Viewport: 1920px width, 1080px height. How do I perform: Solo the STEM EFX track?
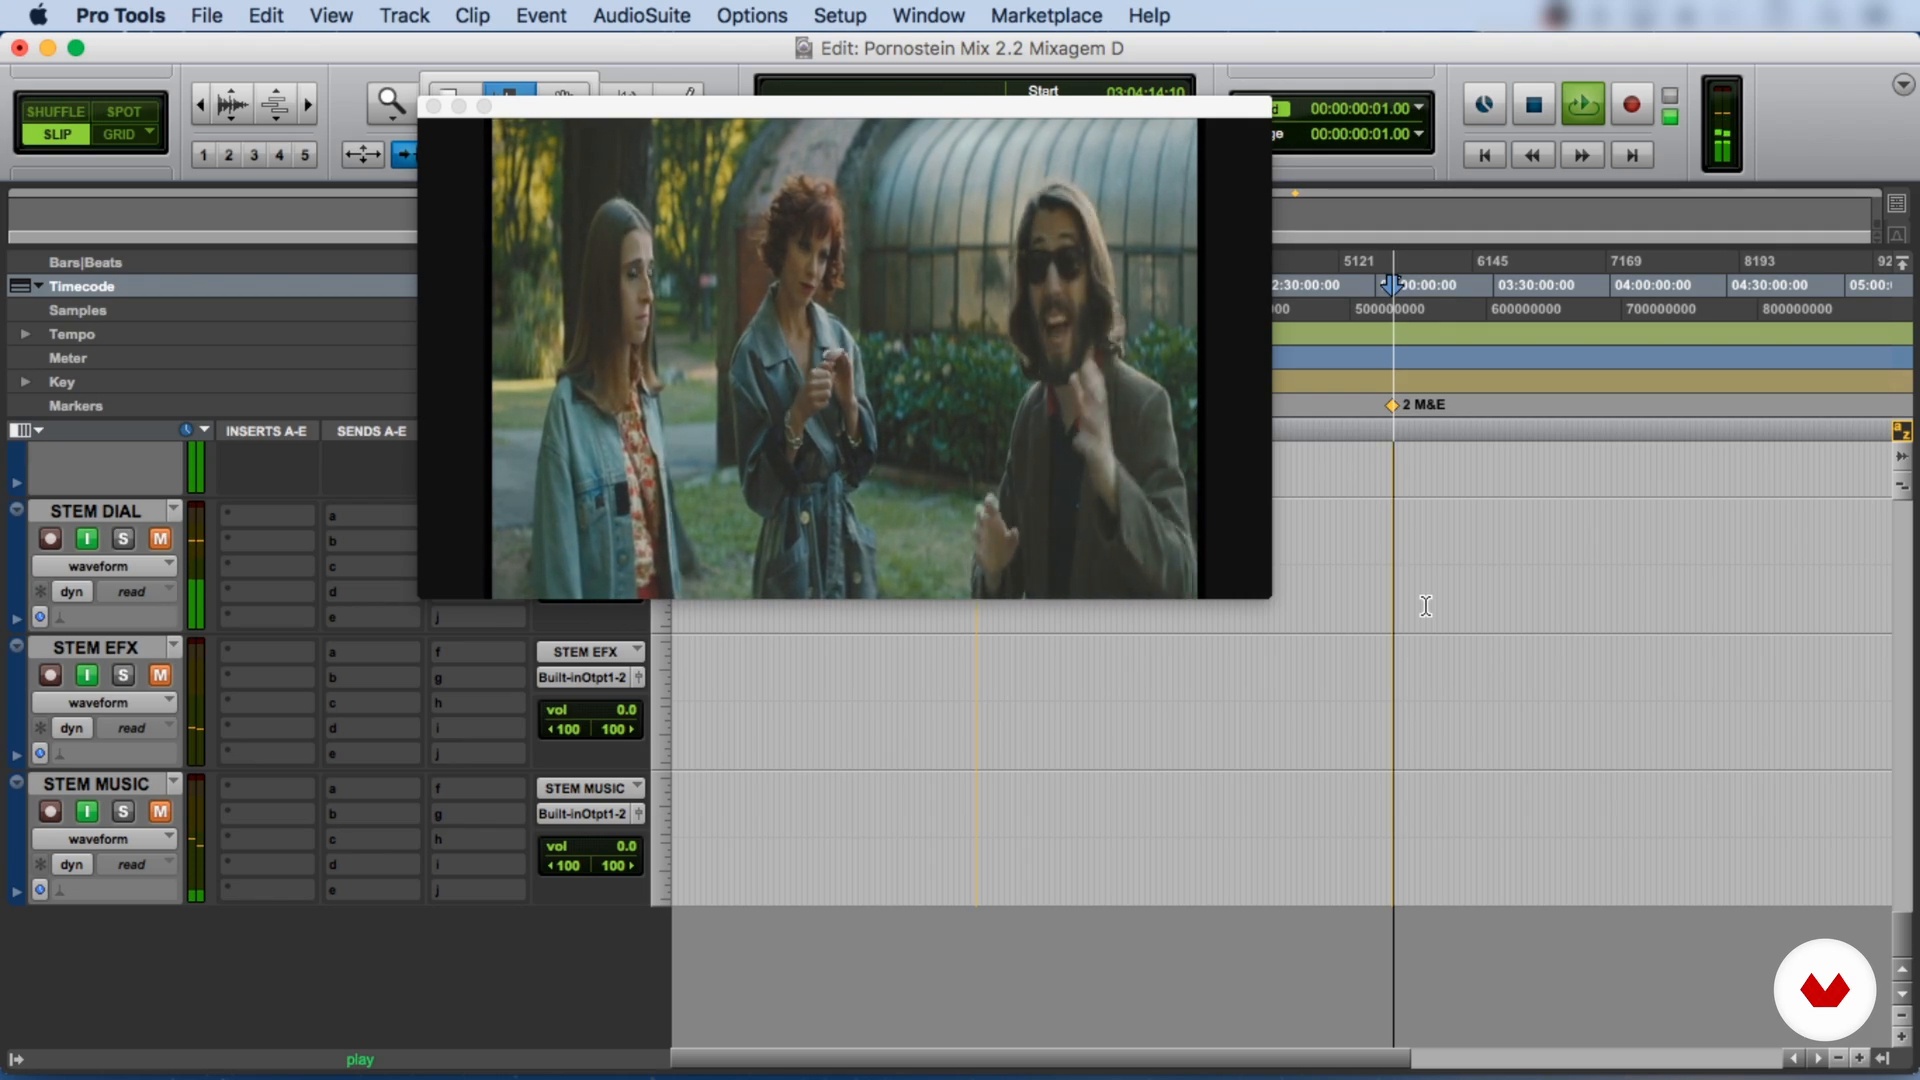tap(123, 675)
